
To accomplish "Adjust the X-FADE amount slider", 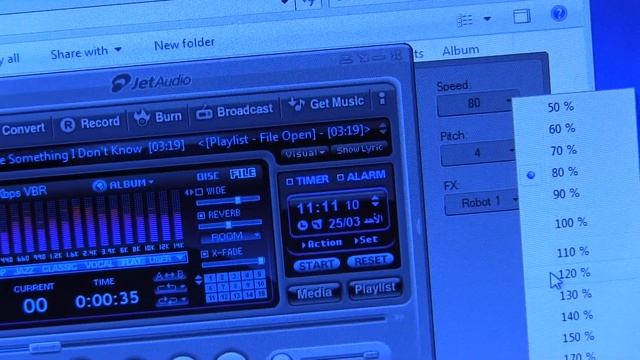I will click(233, 262).
